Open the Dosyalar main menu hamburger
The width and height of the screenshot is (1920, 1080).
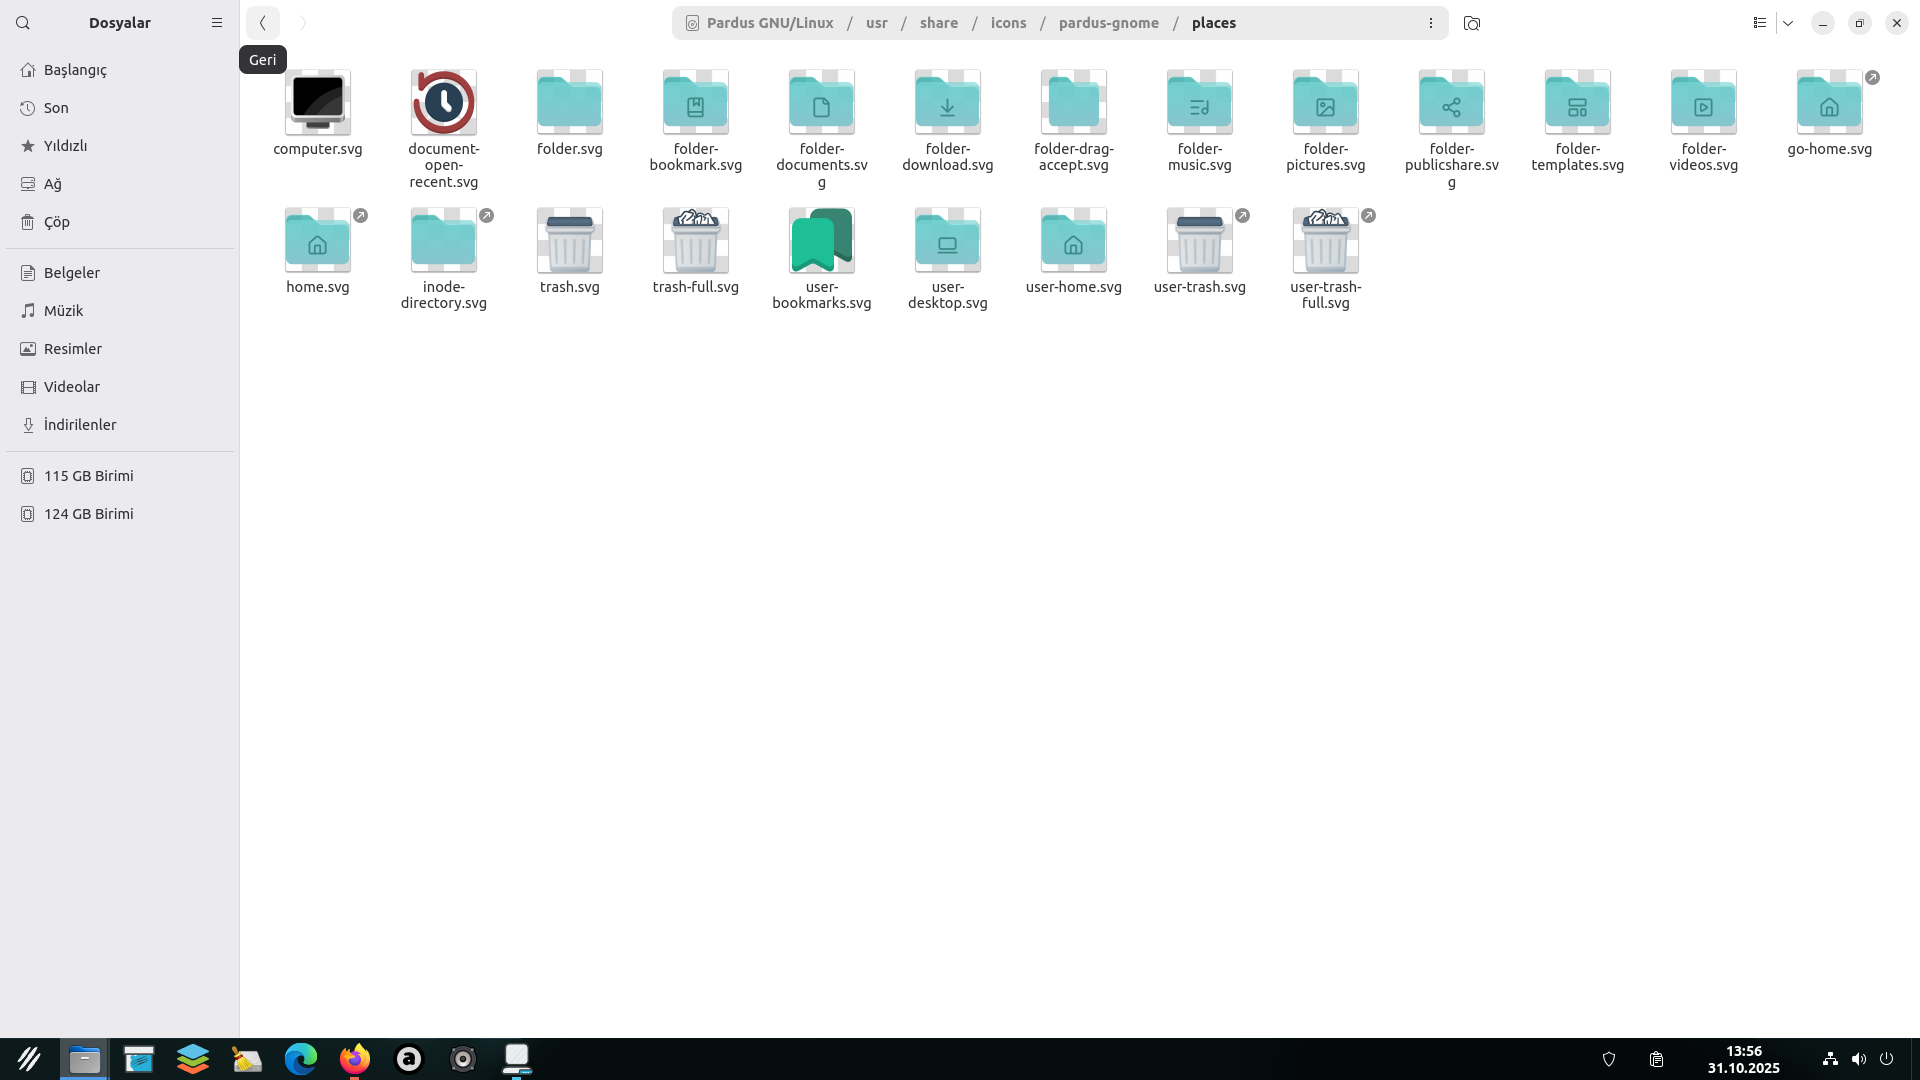(x=217, y=23)
